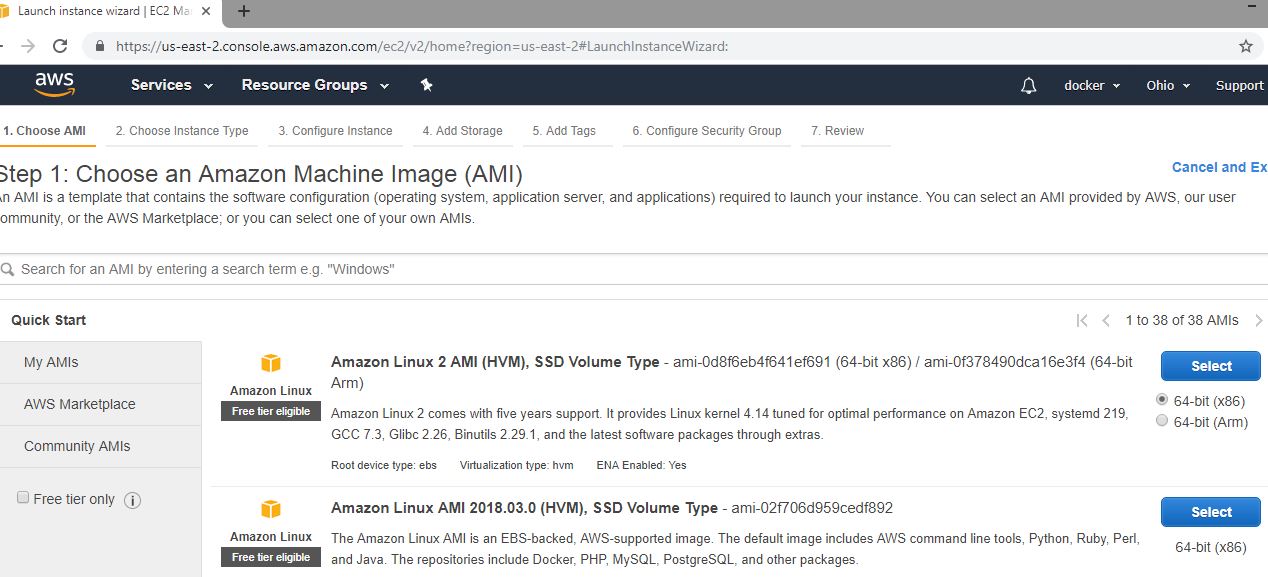Open My AMIs in sidebar
1268x577 pixels.
click(x=100, y=363)
